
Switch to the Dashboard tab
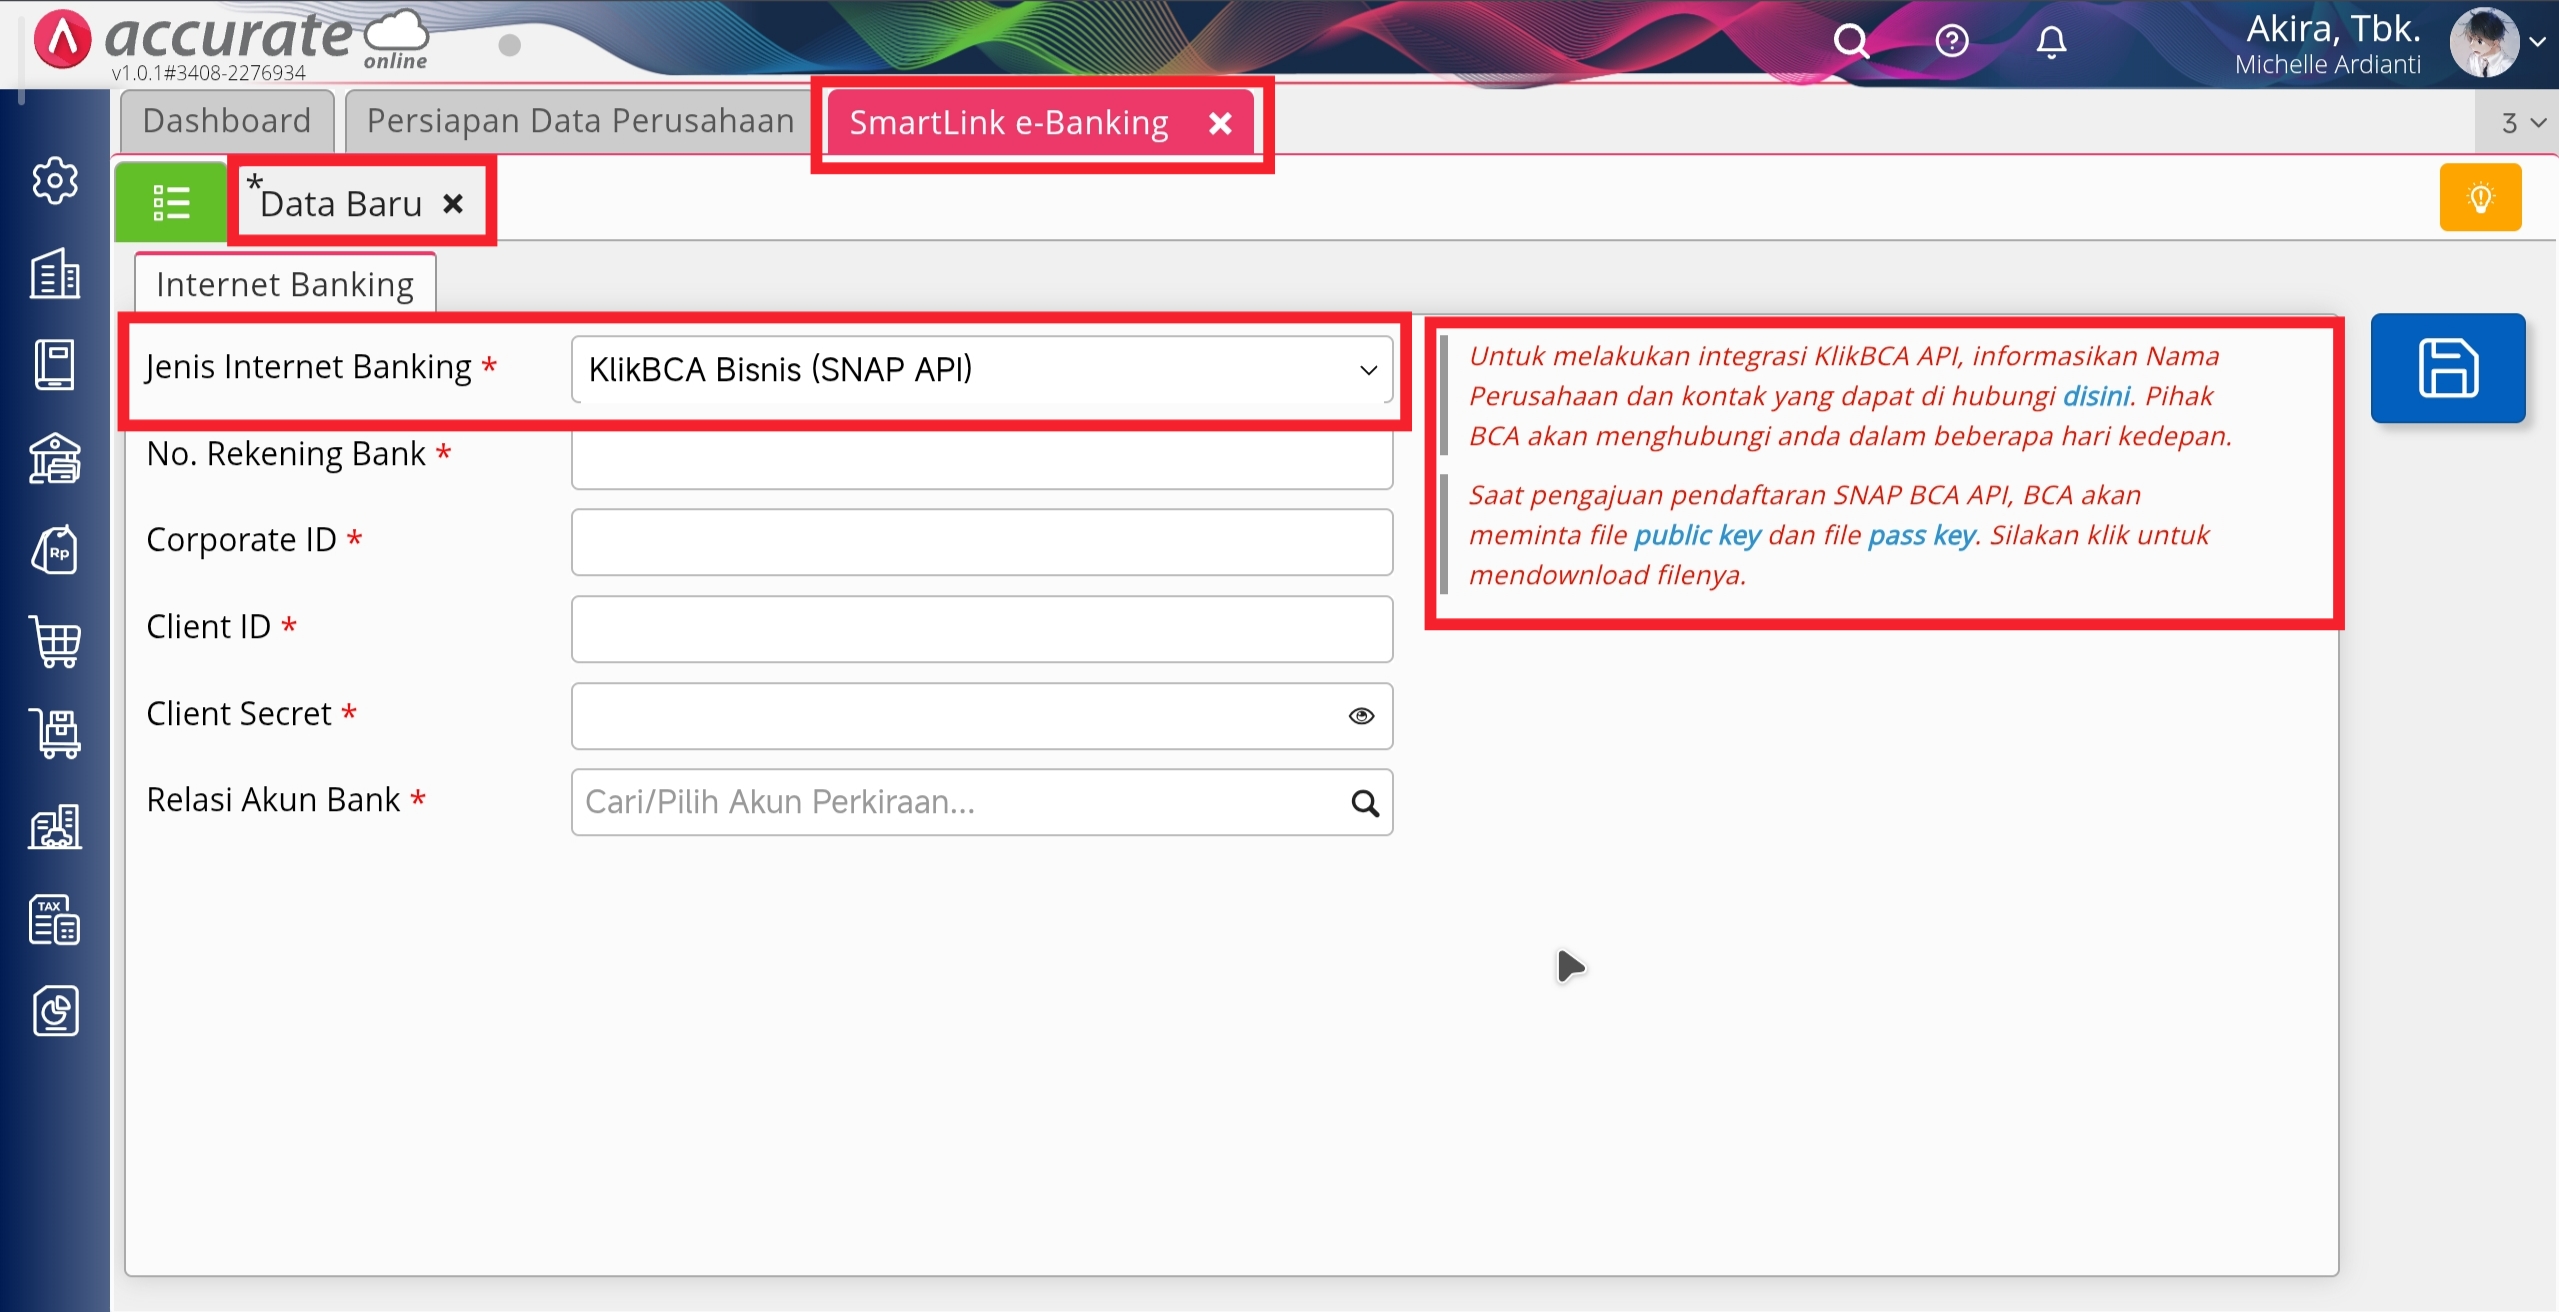[227, 121]
